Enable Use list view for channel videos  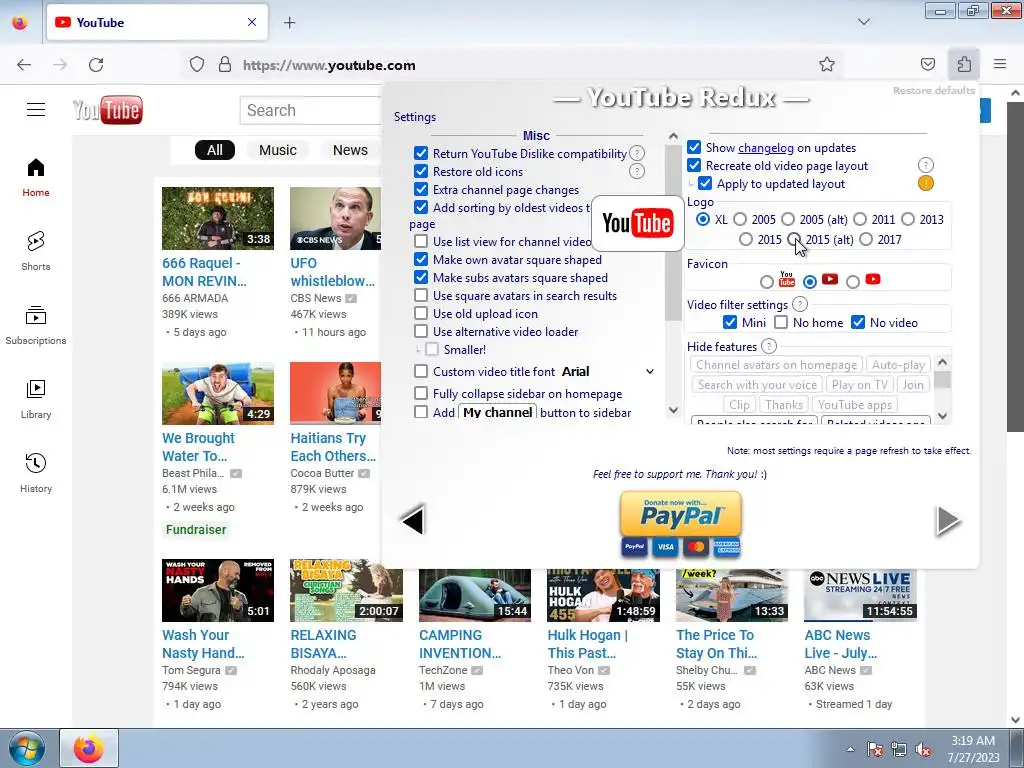pyautogui.click(x=421, y=241)
